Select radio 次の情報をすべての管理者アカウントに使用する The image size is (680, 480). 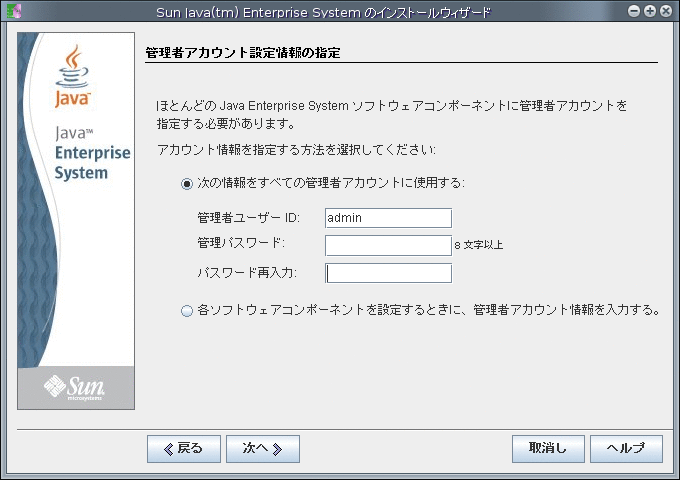[x=187, y=184]
